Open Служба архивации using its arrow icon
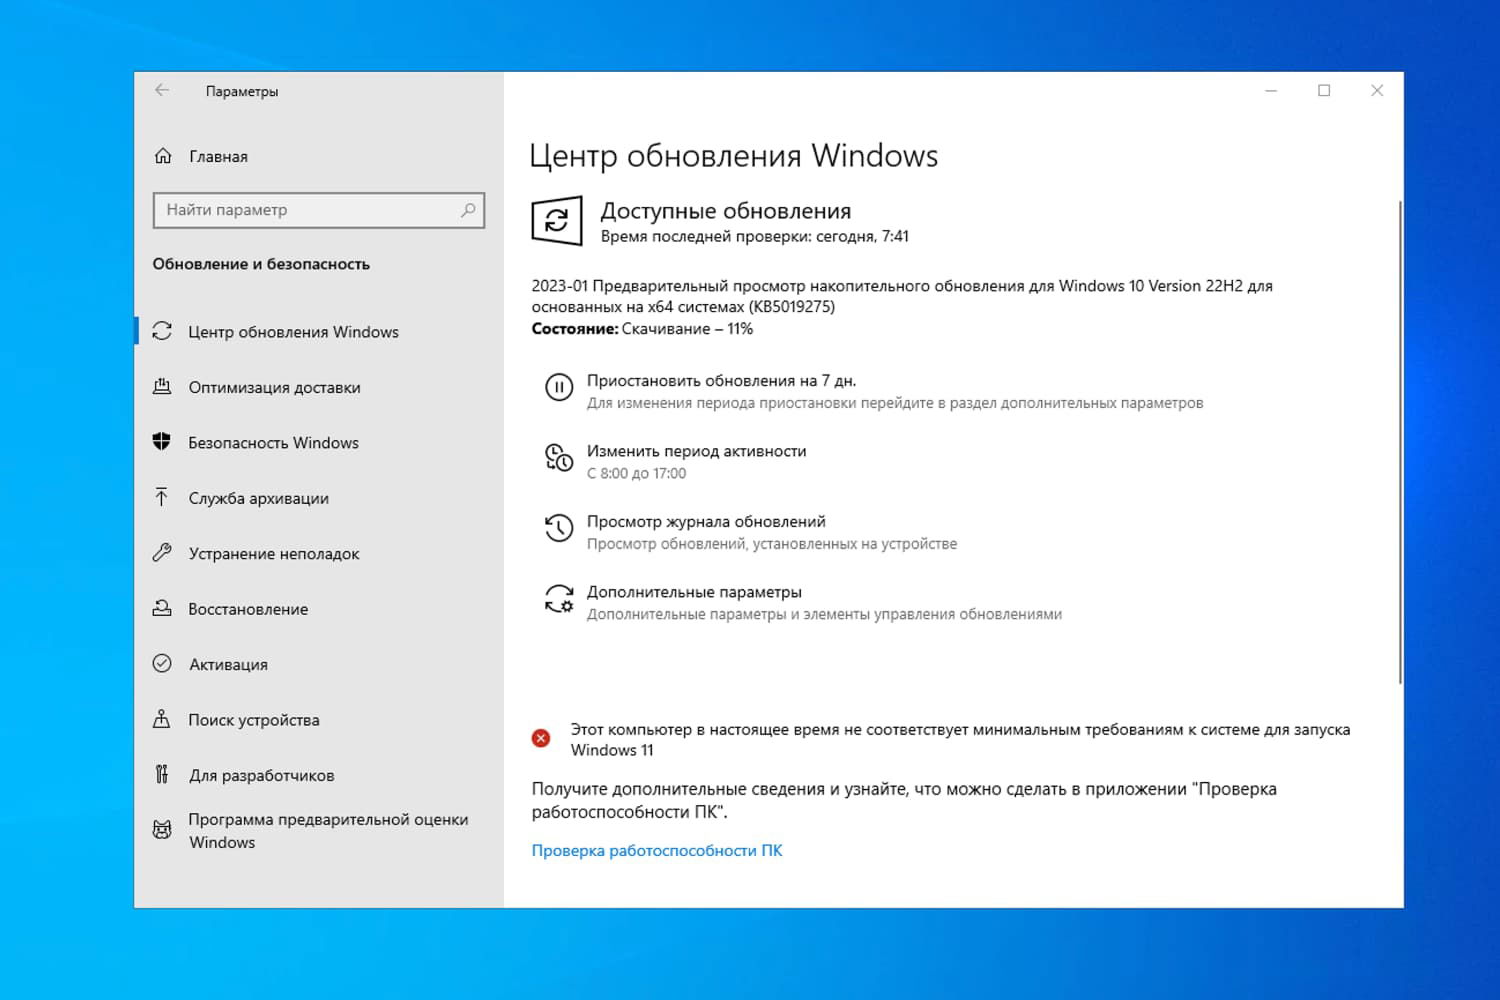Viewport: 1500px width, 1000px height. (x=162, y=497)
